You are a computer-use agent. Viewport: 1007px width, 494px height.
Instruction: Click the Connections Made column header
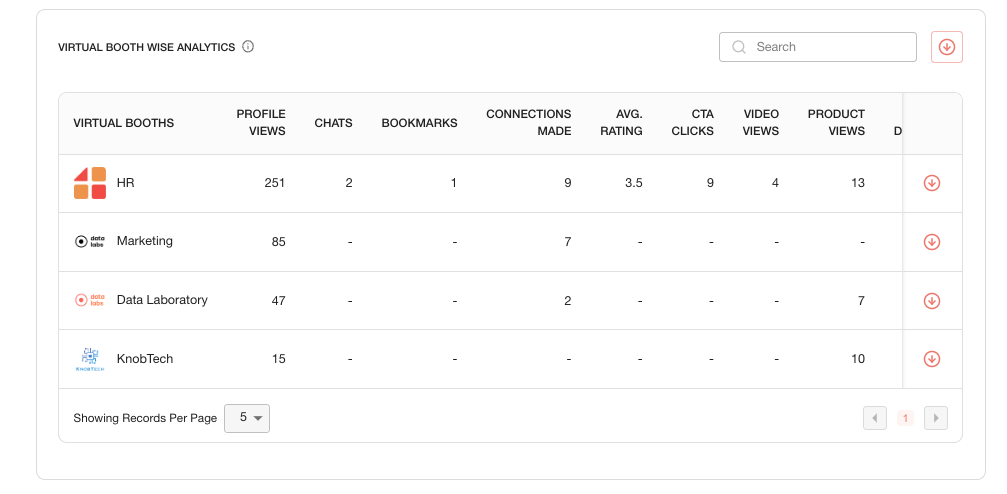coord(528,122)
